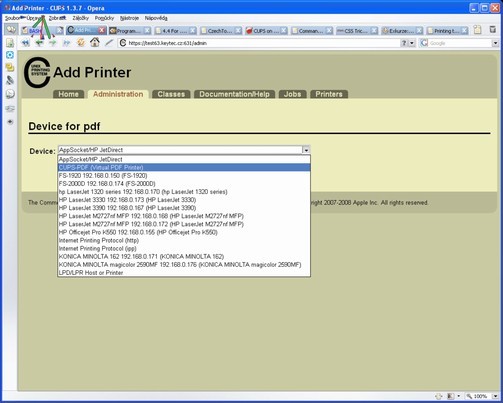
Task: Click the Wand pencil icon in toolbar
Action: click(x=109, y=43)
